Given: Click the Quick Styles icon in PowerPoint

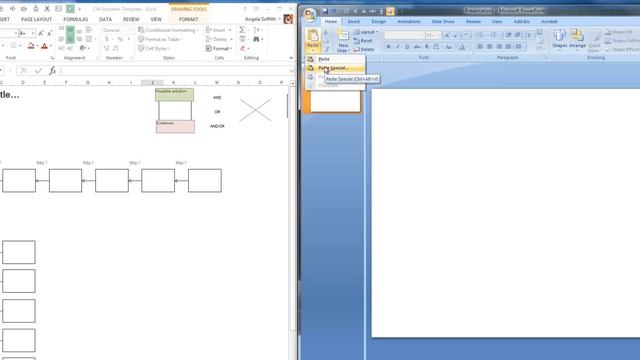Looking at the screenshot, I should [594, 40].
